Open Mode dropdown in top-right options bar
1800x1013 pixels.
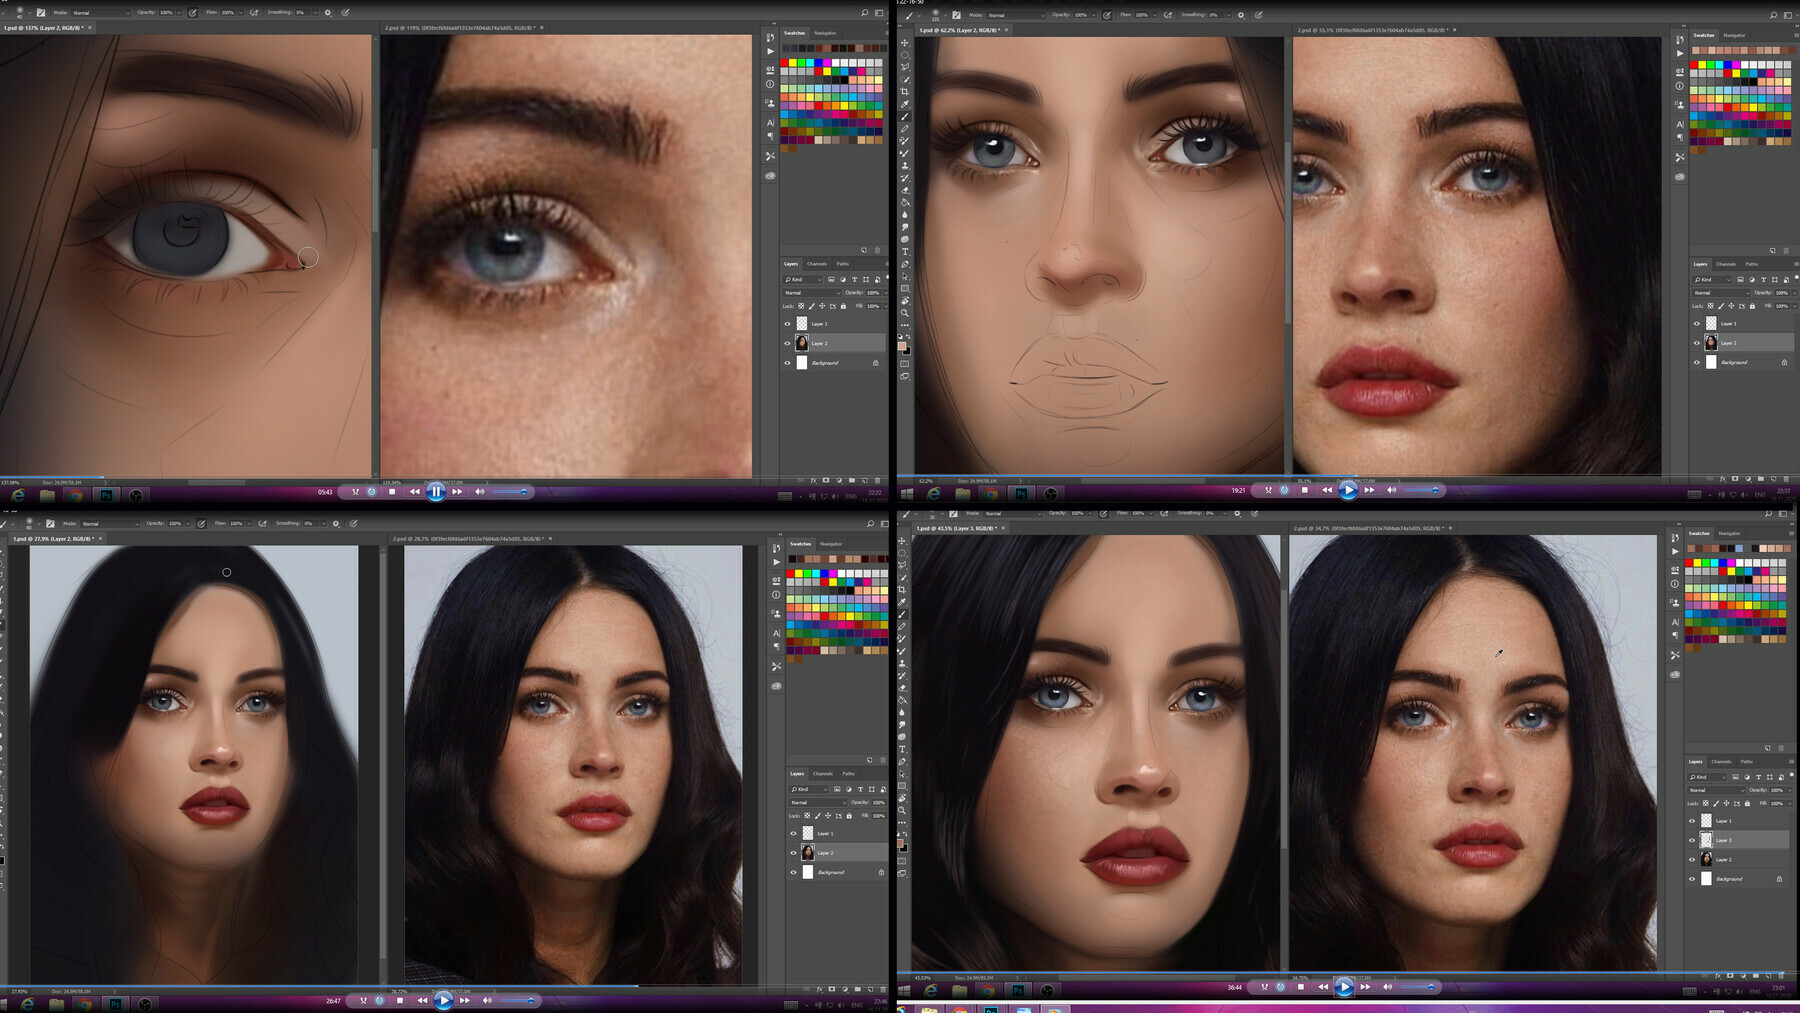click(1014, 15)
